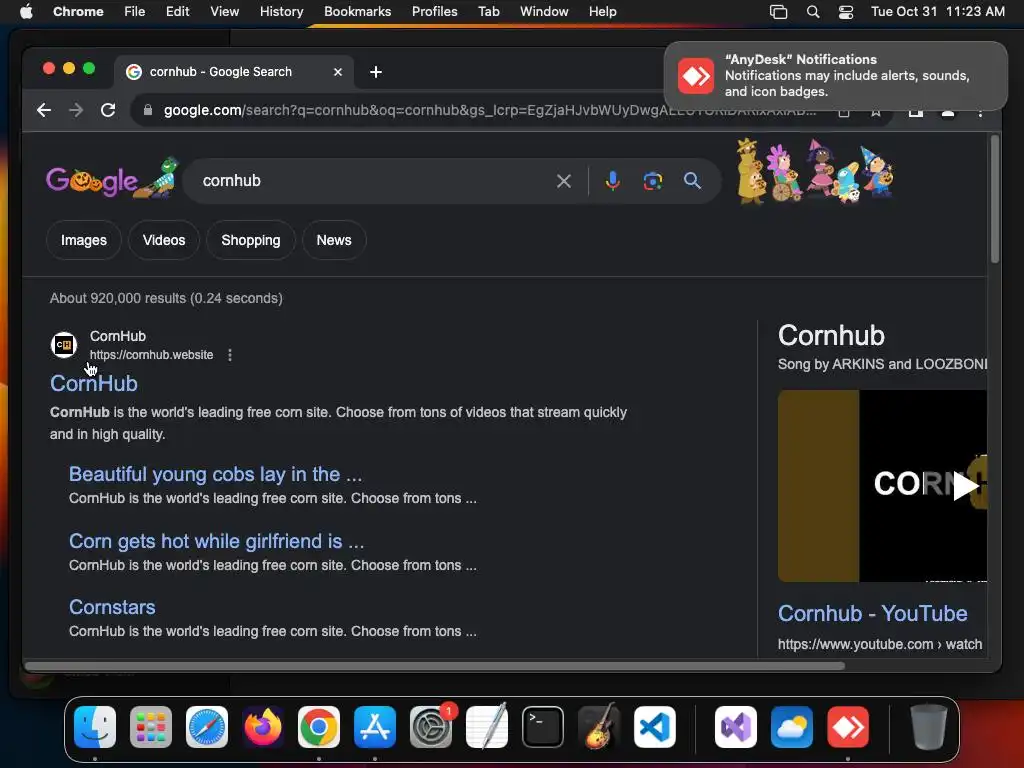
Task: Open Google Lens image search icon
Action: point(652,181)
